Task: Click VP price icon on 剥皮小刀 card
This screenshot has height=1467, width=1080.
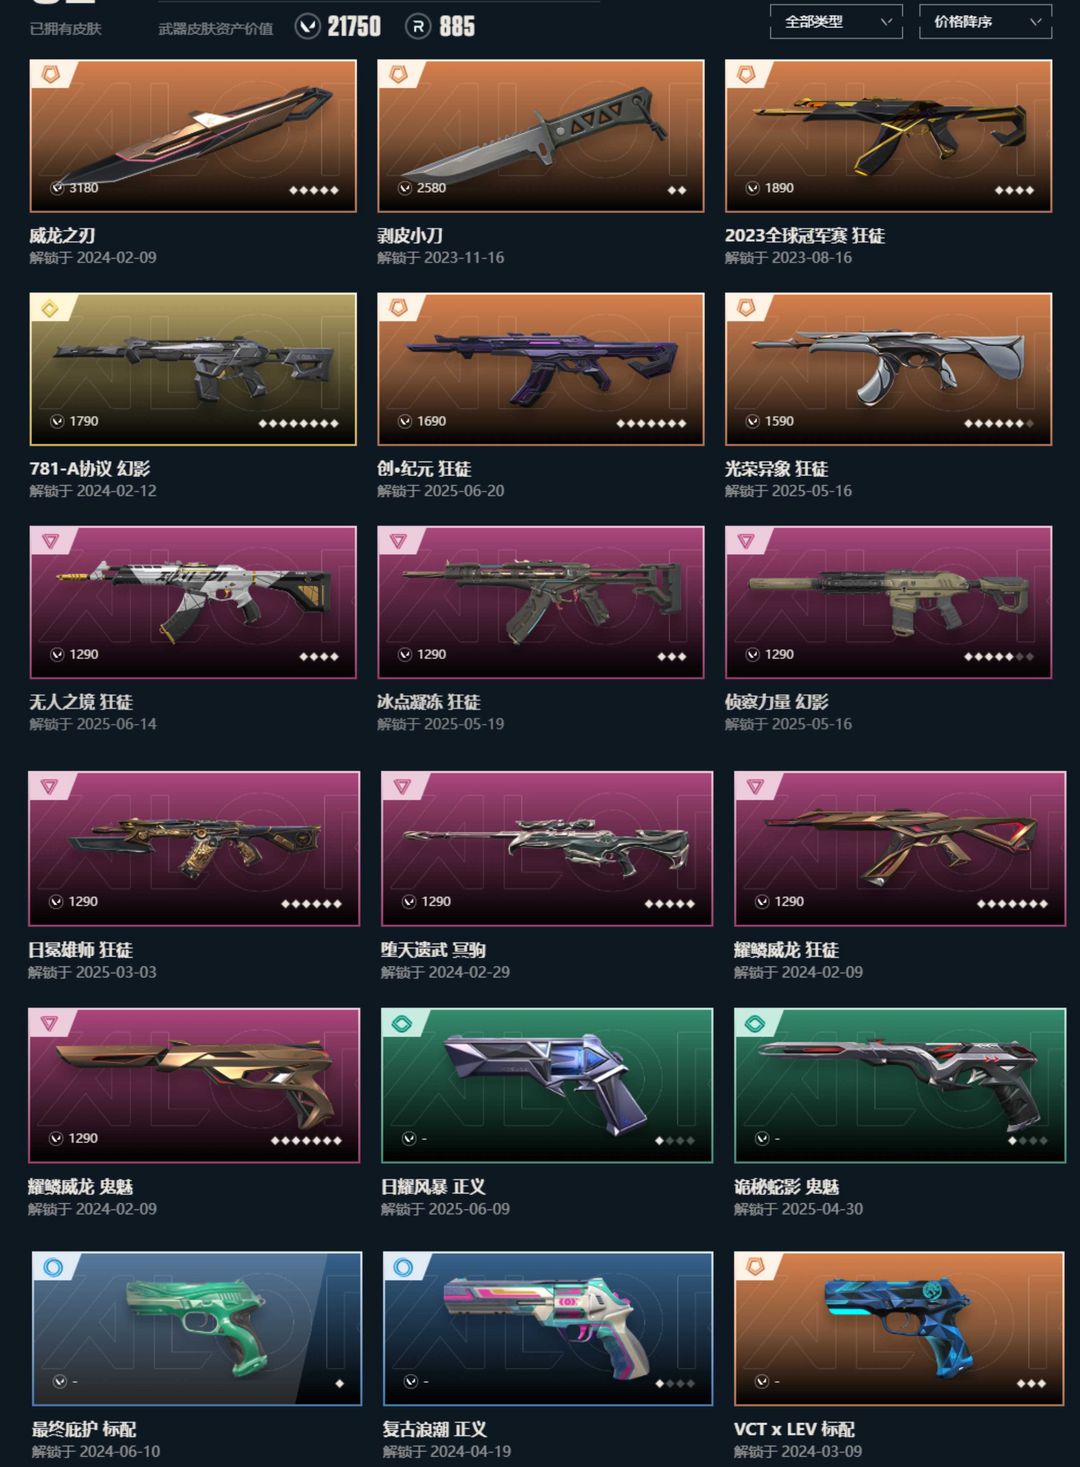Action: pos(405,188)
